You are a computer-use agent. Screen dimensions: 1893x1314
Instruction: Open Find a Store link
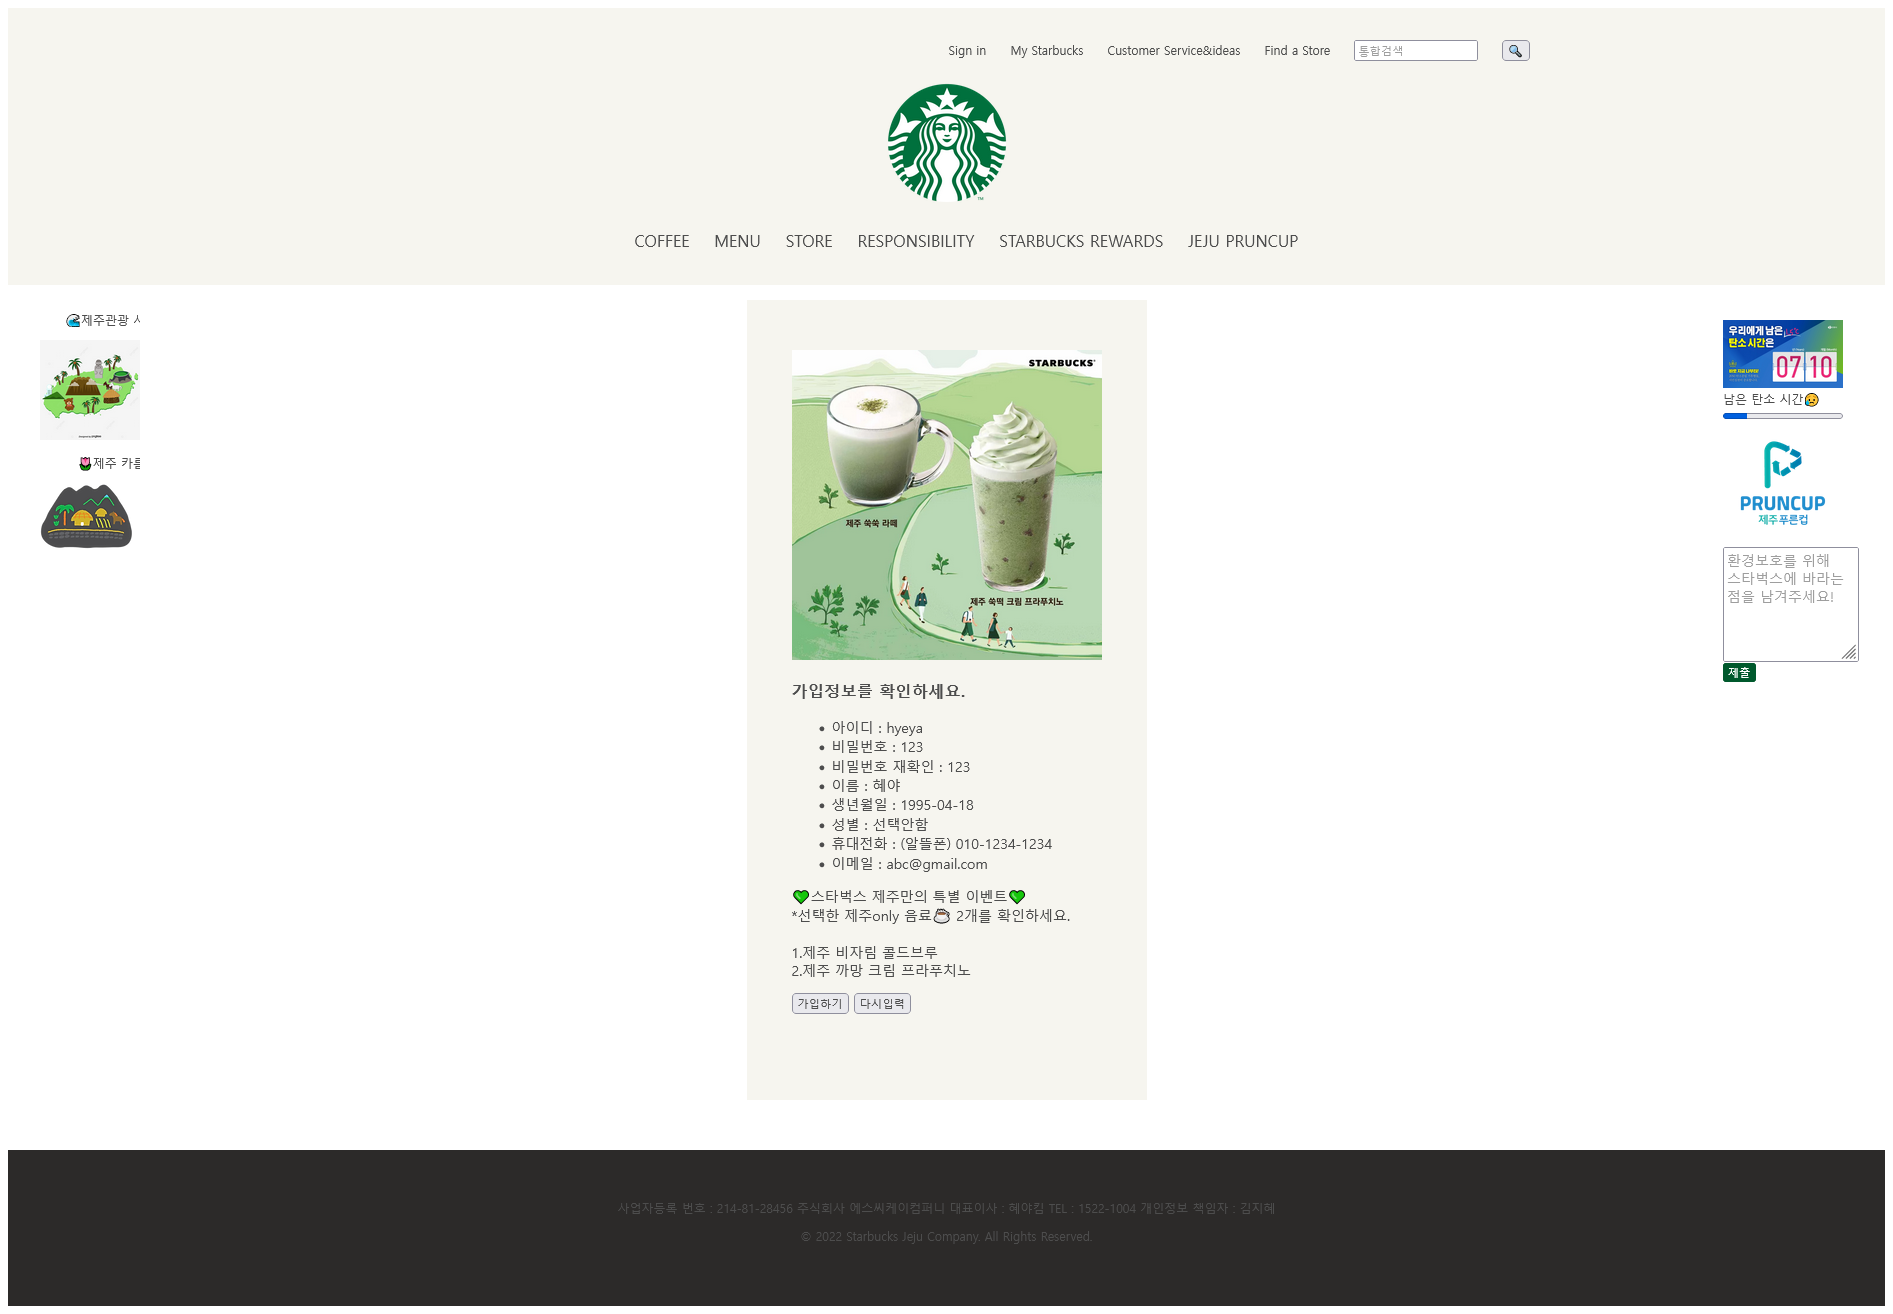pyautogui.click(x=1297, y=51)
